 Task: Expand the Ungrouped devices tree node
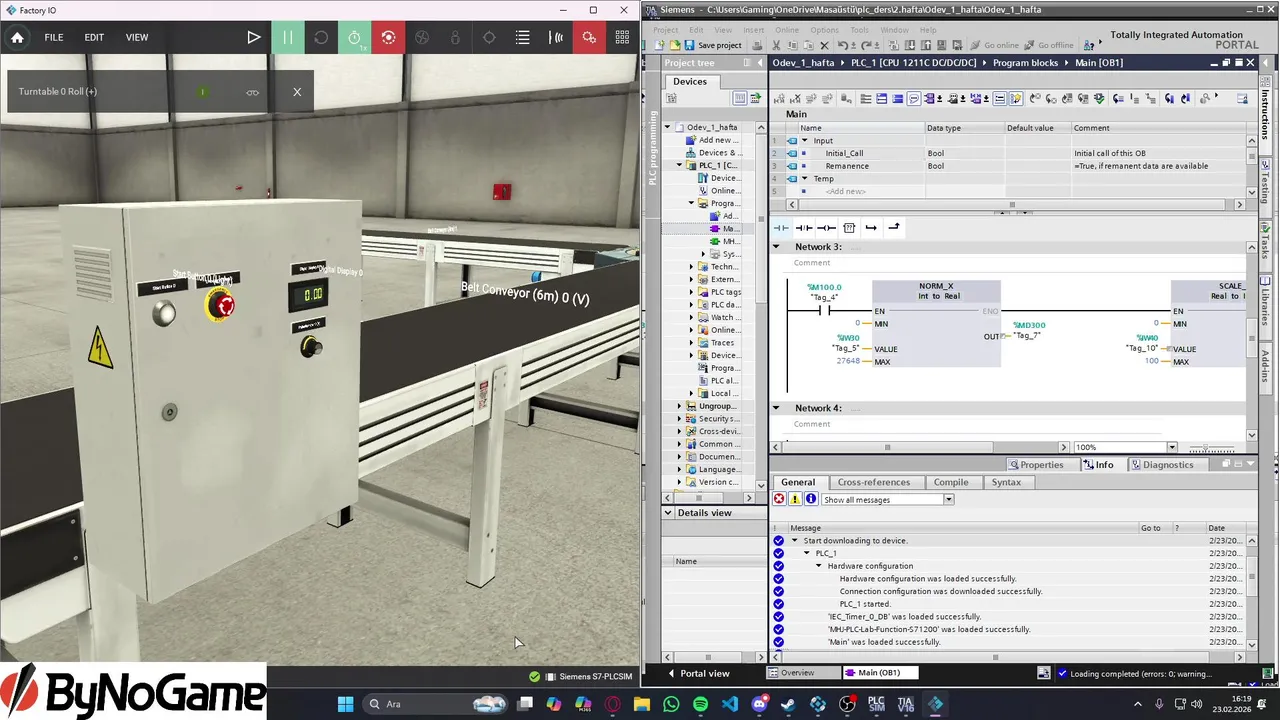[x=680, y=406]
